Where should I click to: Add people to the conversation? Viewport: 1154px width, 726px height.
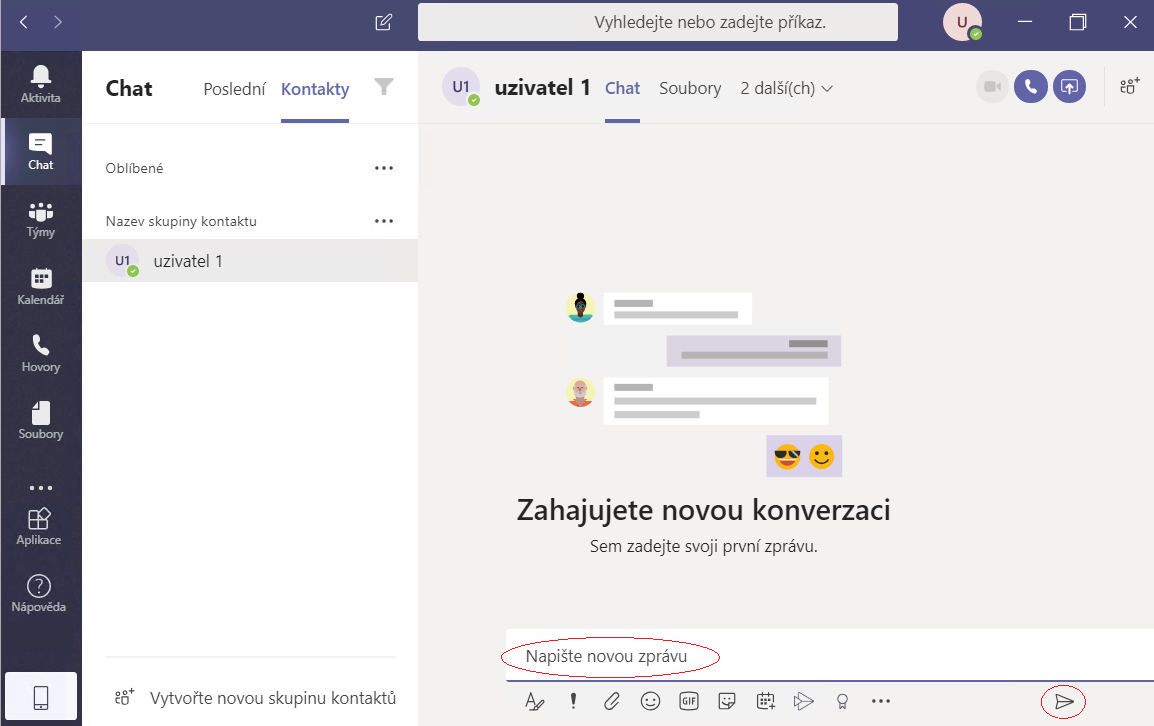(x=1130, y=86)
